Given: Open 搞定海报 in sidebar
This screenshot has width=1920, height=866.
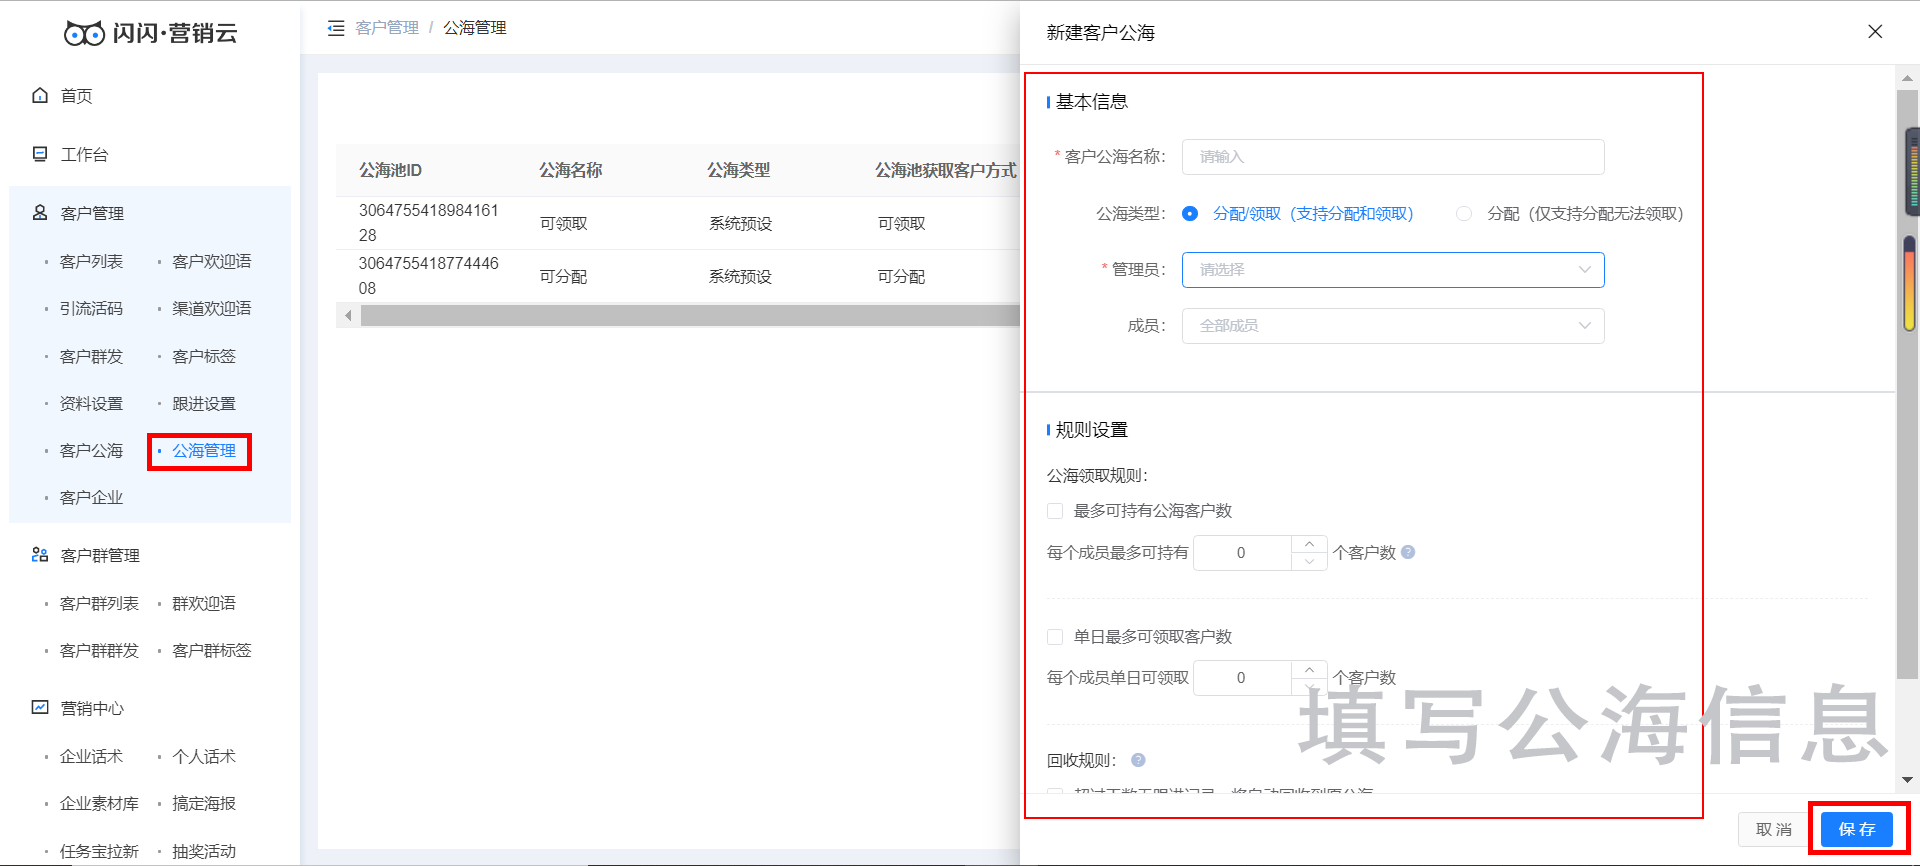Looking at the screenshot, I should tap(204, 803).
